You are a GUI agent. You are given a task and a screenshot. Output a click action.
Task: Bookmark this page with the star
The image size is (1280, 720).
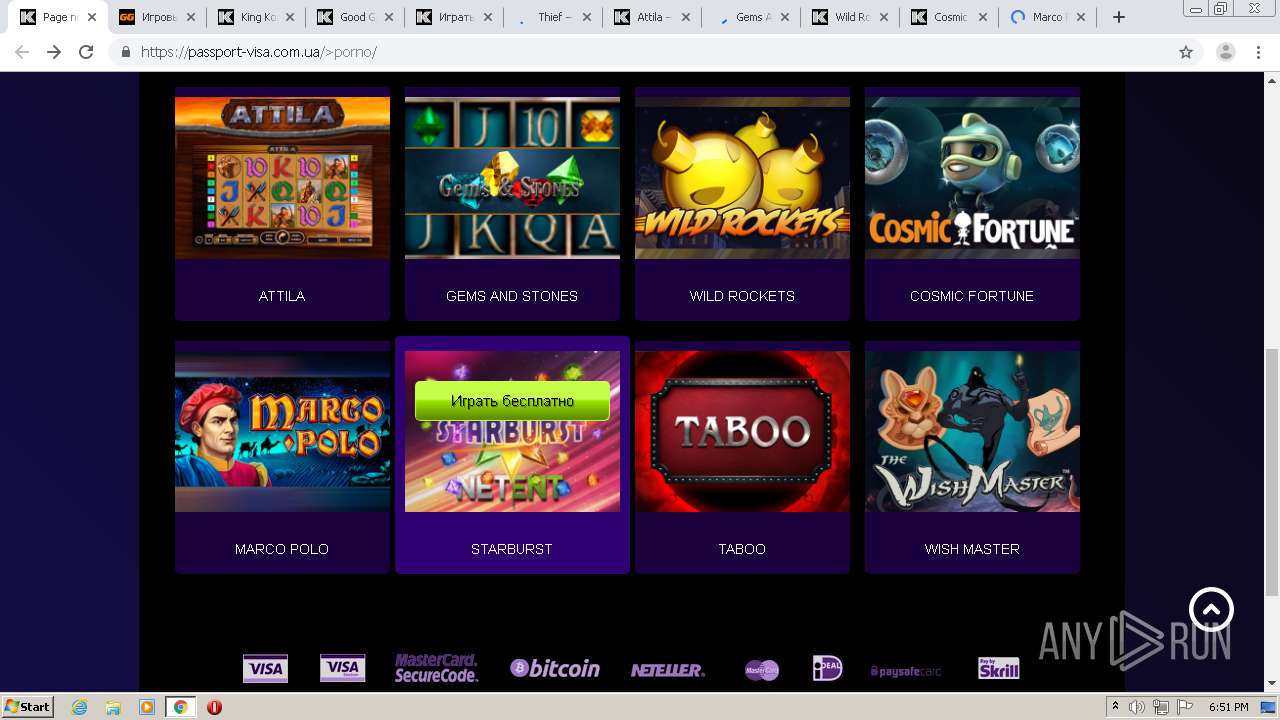[1186, 52]
